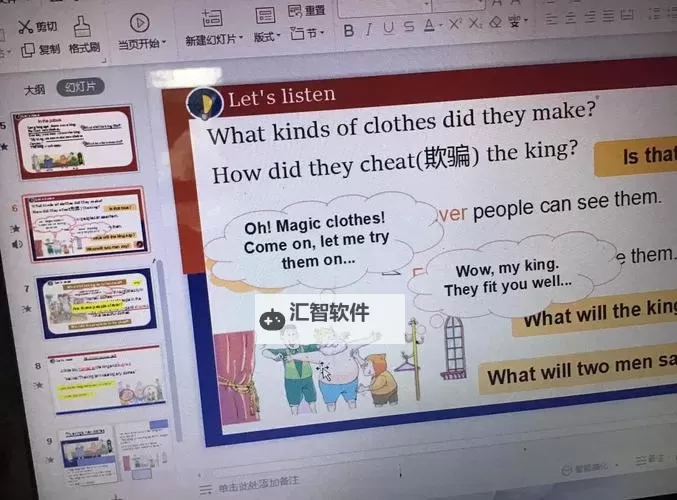The height and width of the screenshot is (500, 677).
Task: Apply distributed alignment icon
Action: point(627,15)
